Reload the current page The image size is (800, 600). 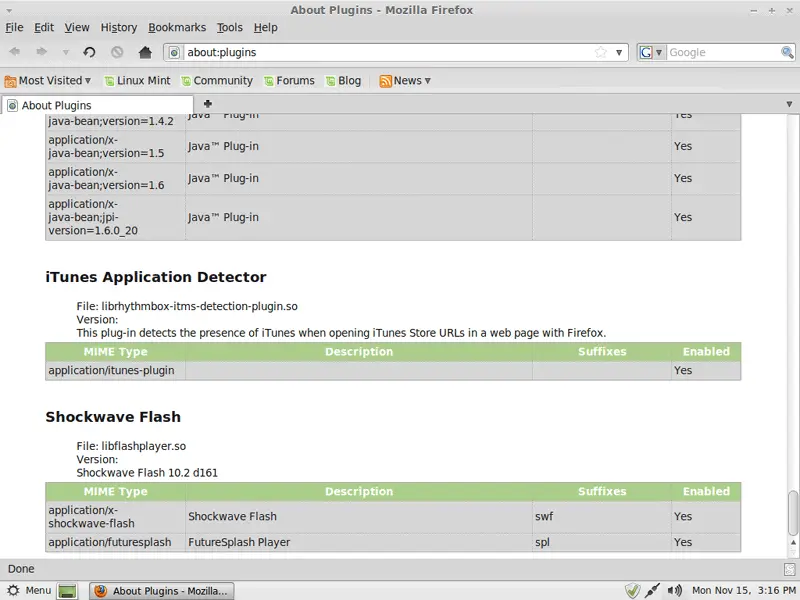(x=89, y=52)
